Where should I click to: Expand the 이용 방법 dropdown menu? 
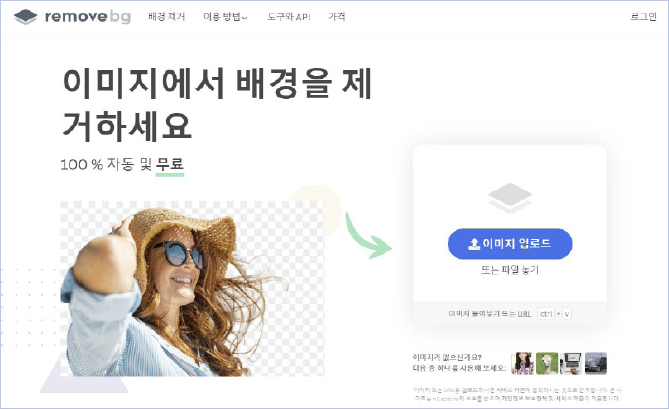point(225,17)
